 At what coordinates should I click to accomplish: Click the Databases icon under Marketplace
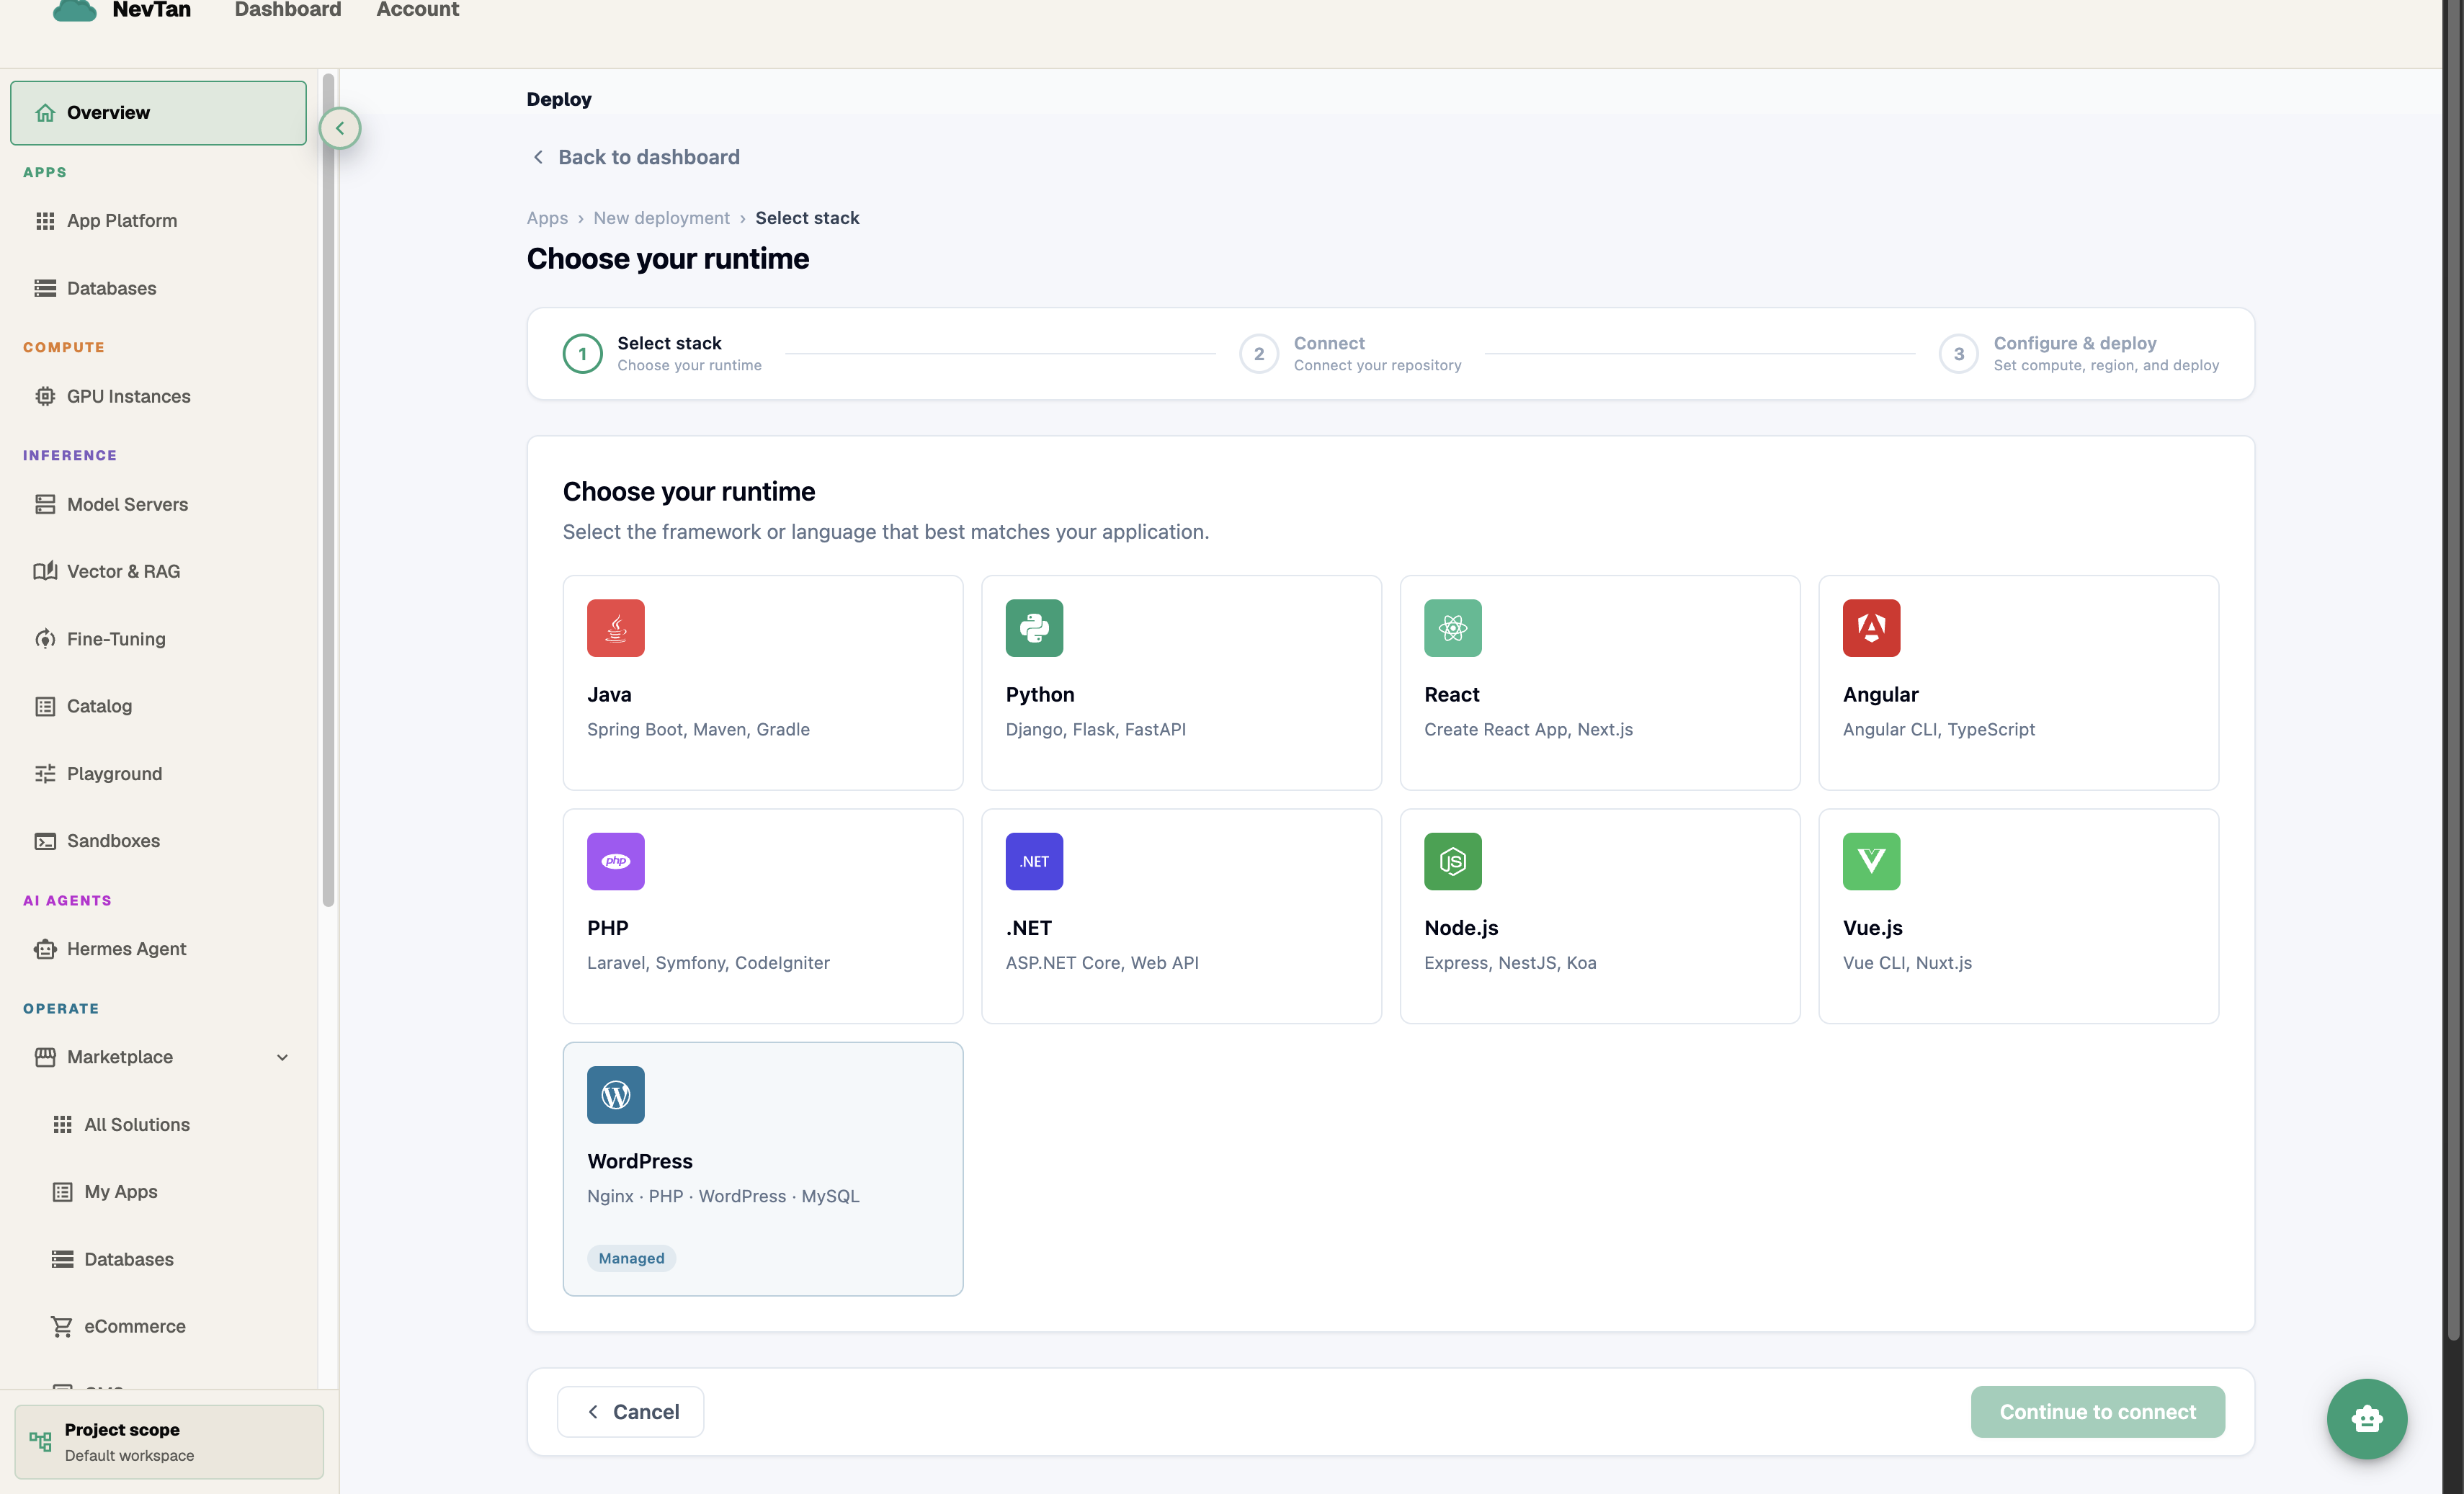pyautogui.click(x=62, y=1259)
